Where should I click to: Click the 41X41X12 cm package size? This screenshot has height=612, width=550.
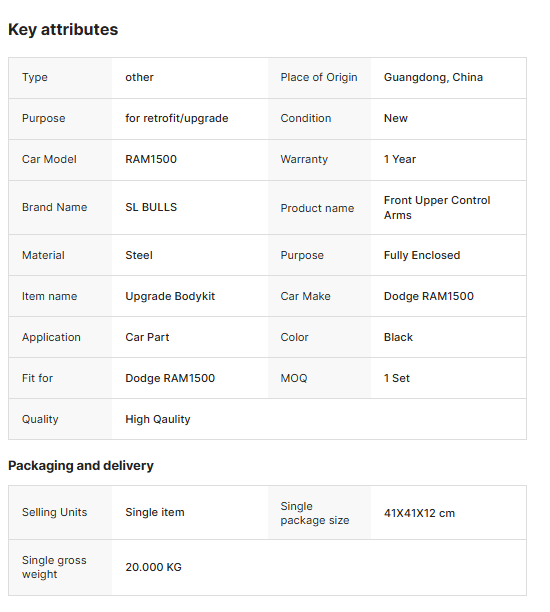click(x=419, y=513)
